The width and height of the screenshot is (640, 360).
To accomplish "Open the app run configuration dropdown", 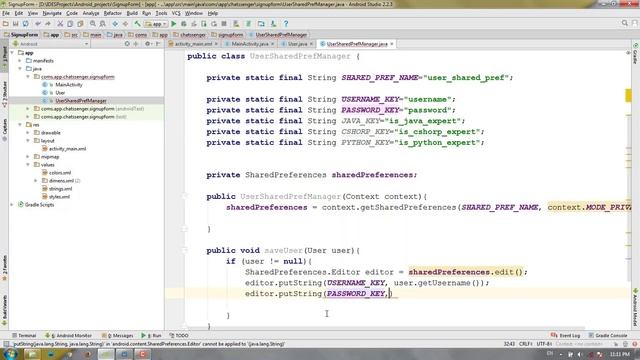I will (156, 24).
